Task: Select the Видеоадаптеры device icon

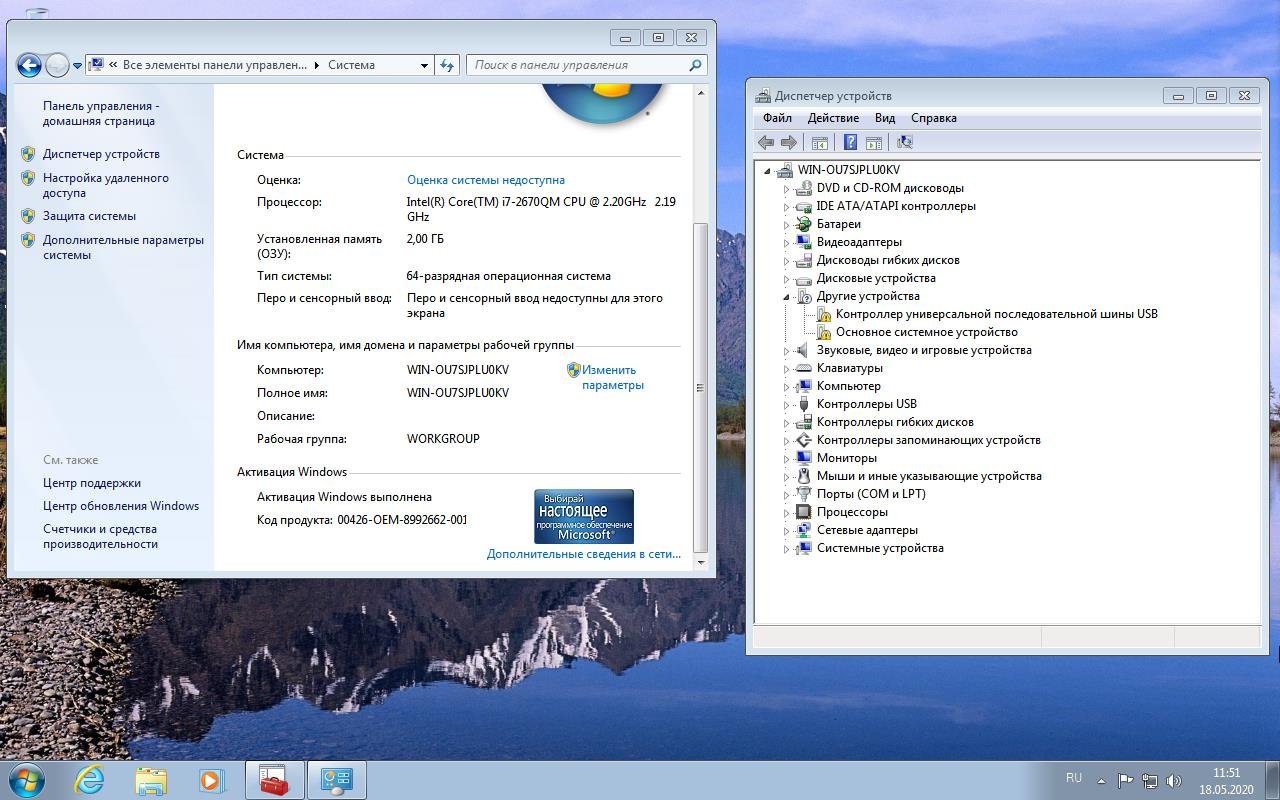Action: [804, 242]
